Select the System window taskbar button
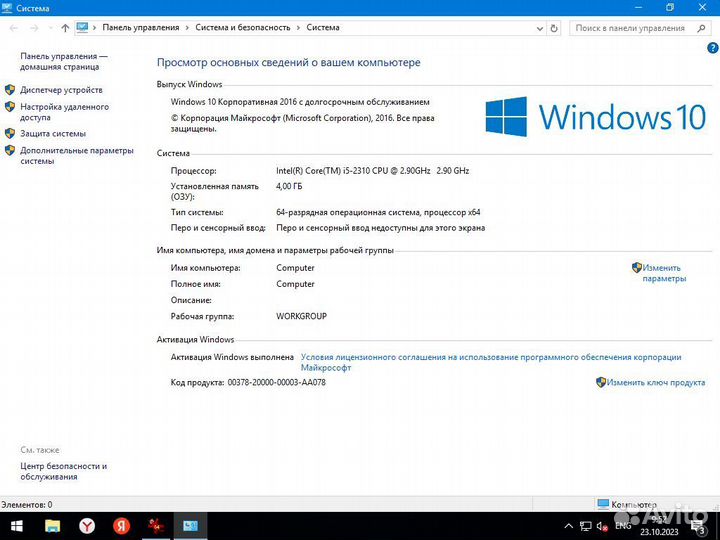The image size is (720, 540). [190, 526]
